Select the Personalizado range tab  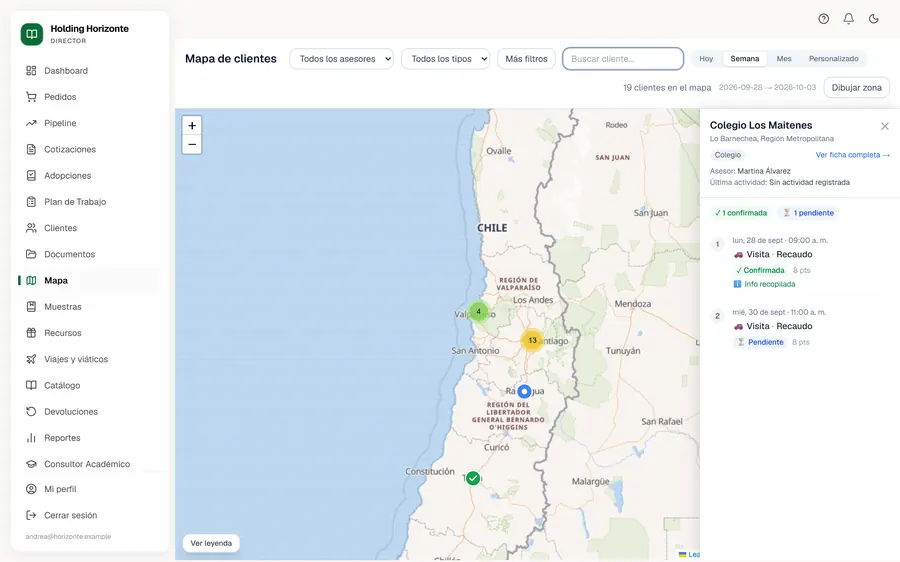(833, 59)
